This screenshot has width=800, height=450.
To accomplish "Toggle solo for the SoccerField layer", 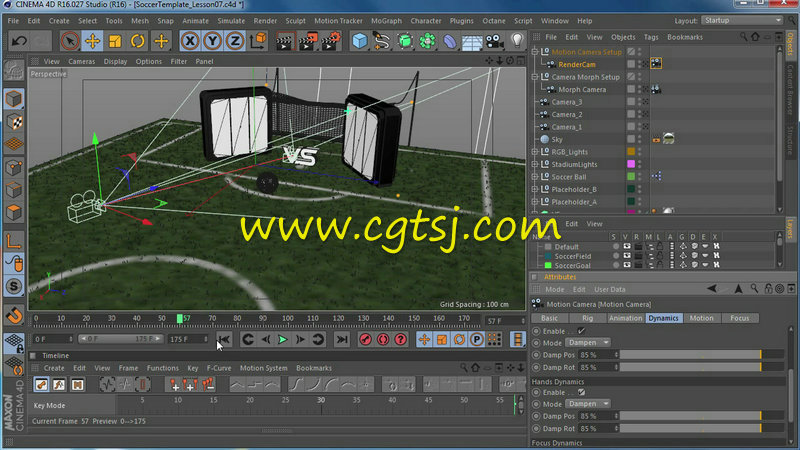I will point(616,256).
